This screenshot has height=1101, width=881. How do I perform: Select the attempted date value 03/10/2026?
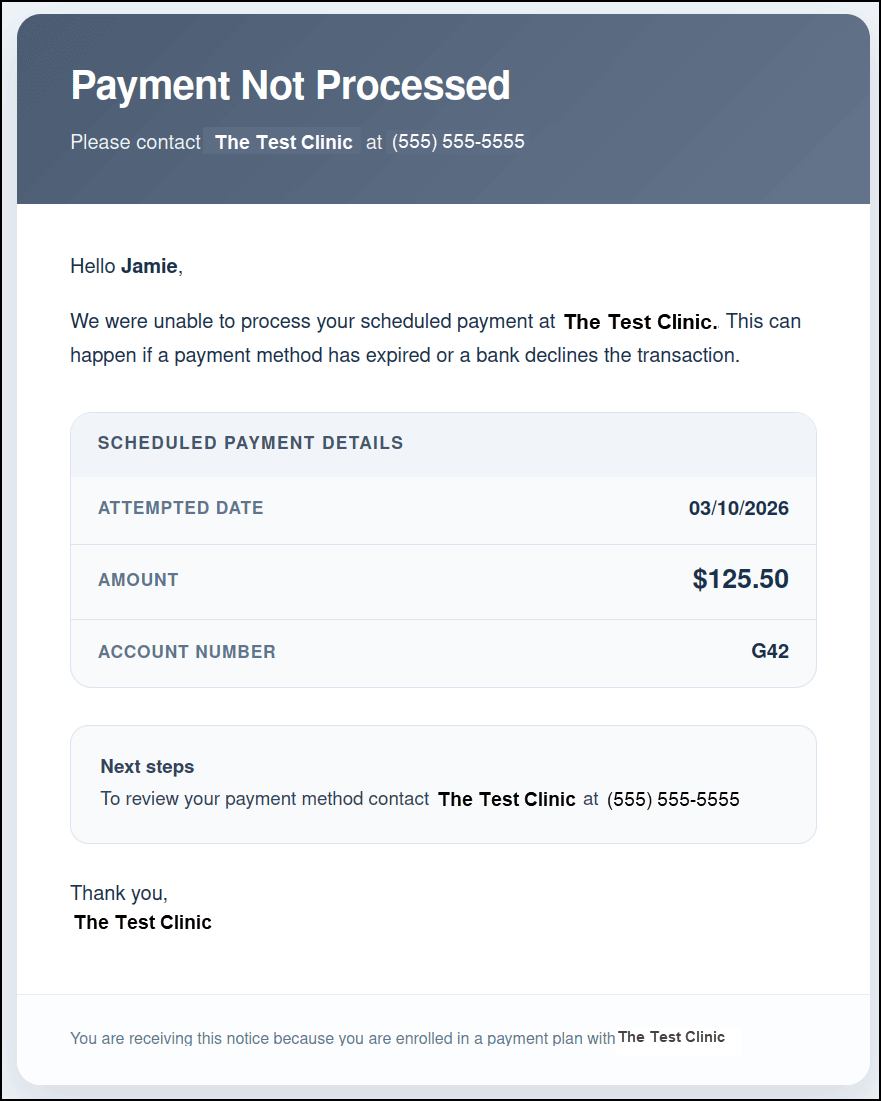(738, 508)
